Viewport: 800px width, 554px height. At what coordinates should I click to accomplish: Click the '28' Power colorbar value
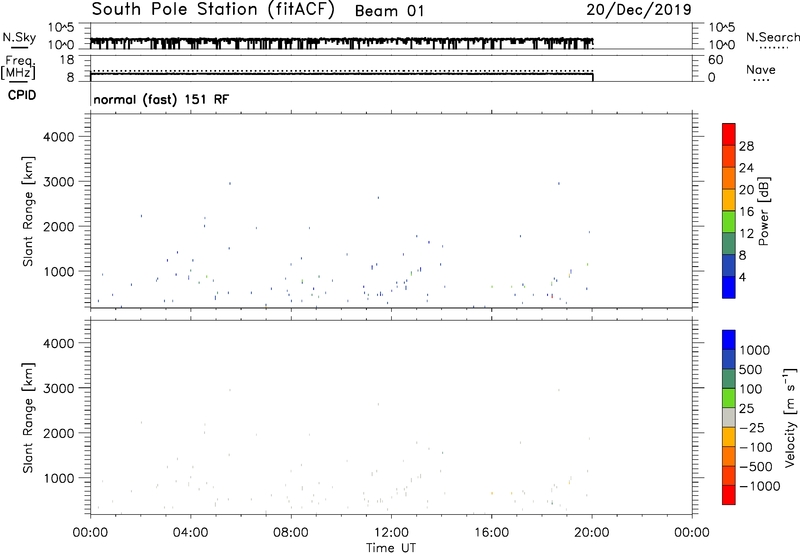coord(746,146)
